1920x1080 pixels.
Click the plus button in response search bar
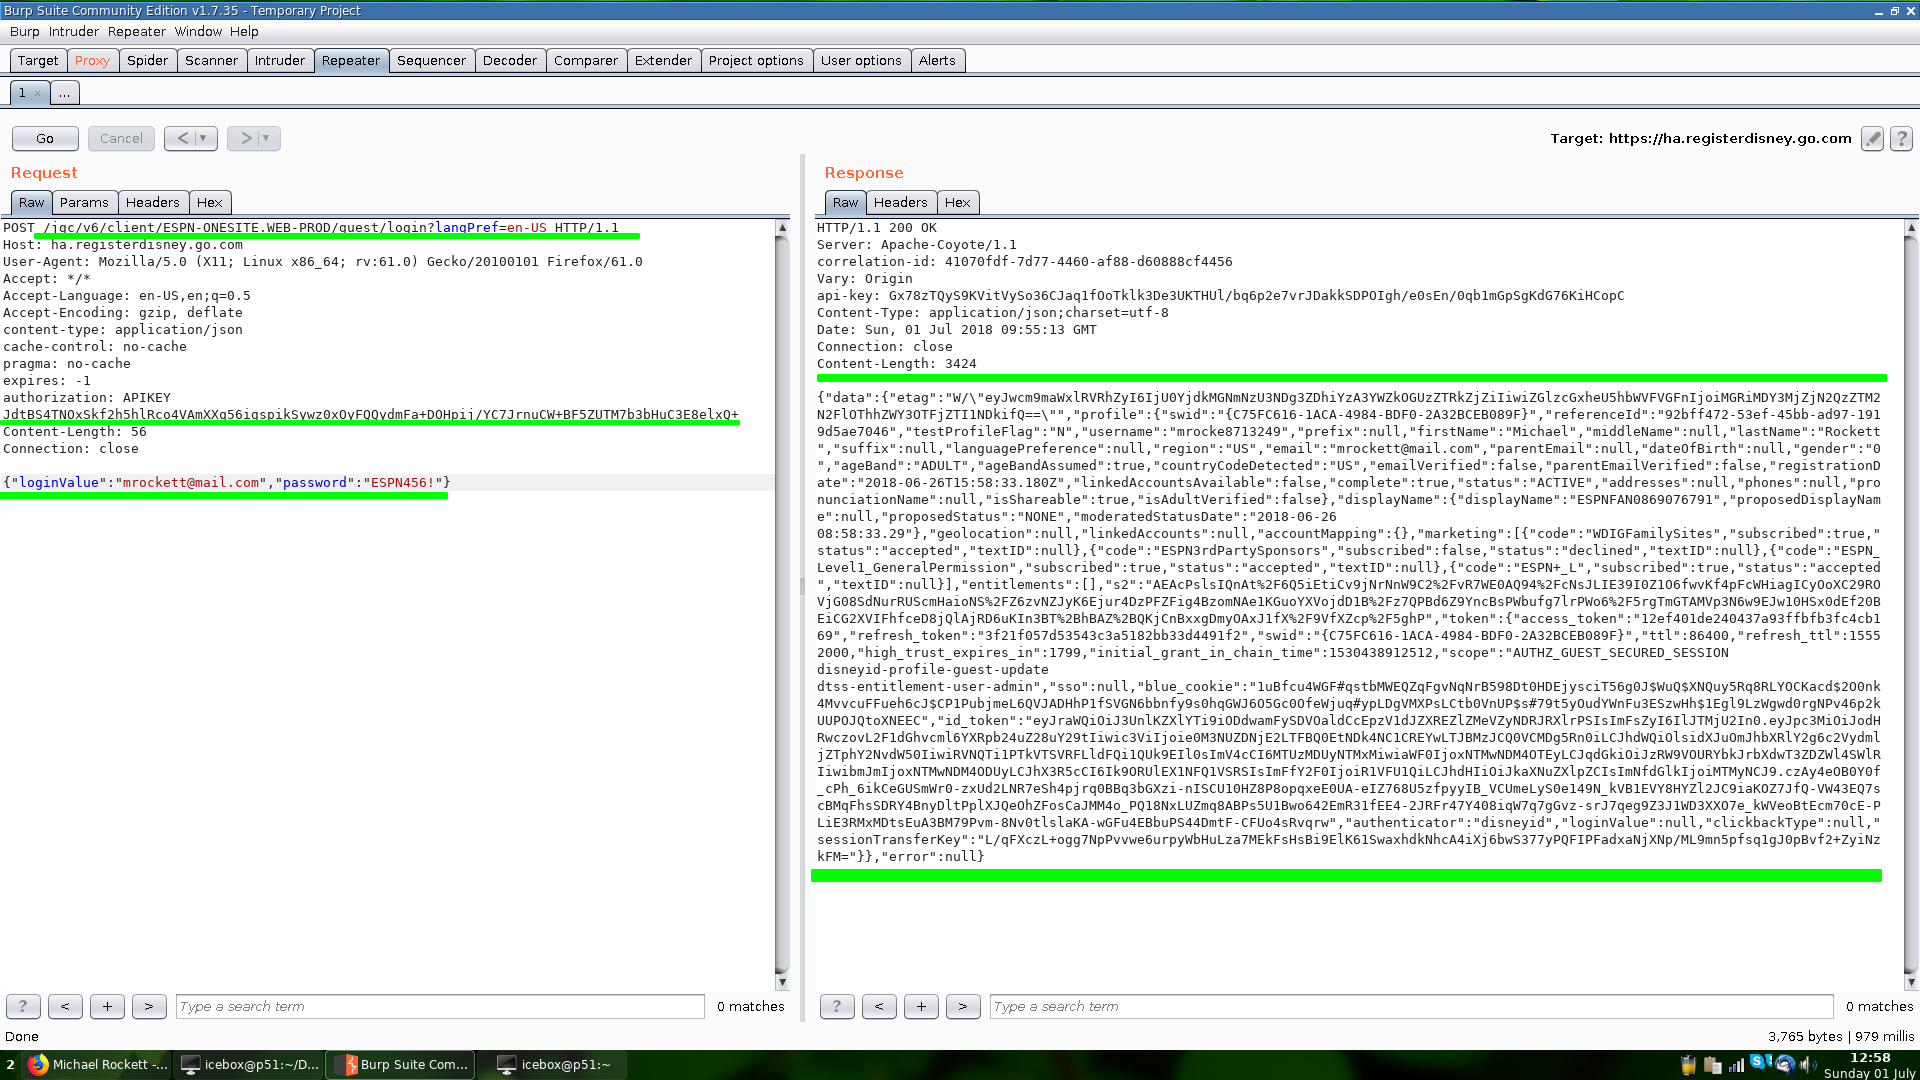(921, 1006)
